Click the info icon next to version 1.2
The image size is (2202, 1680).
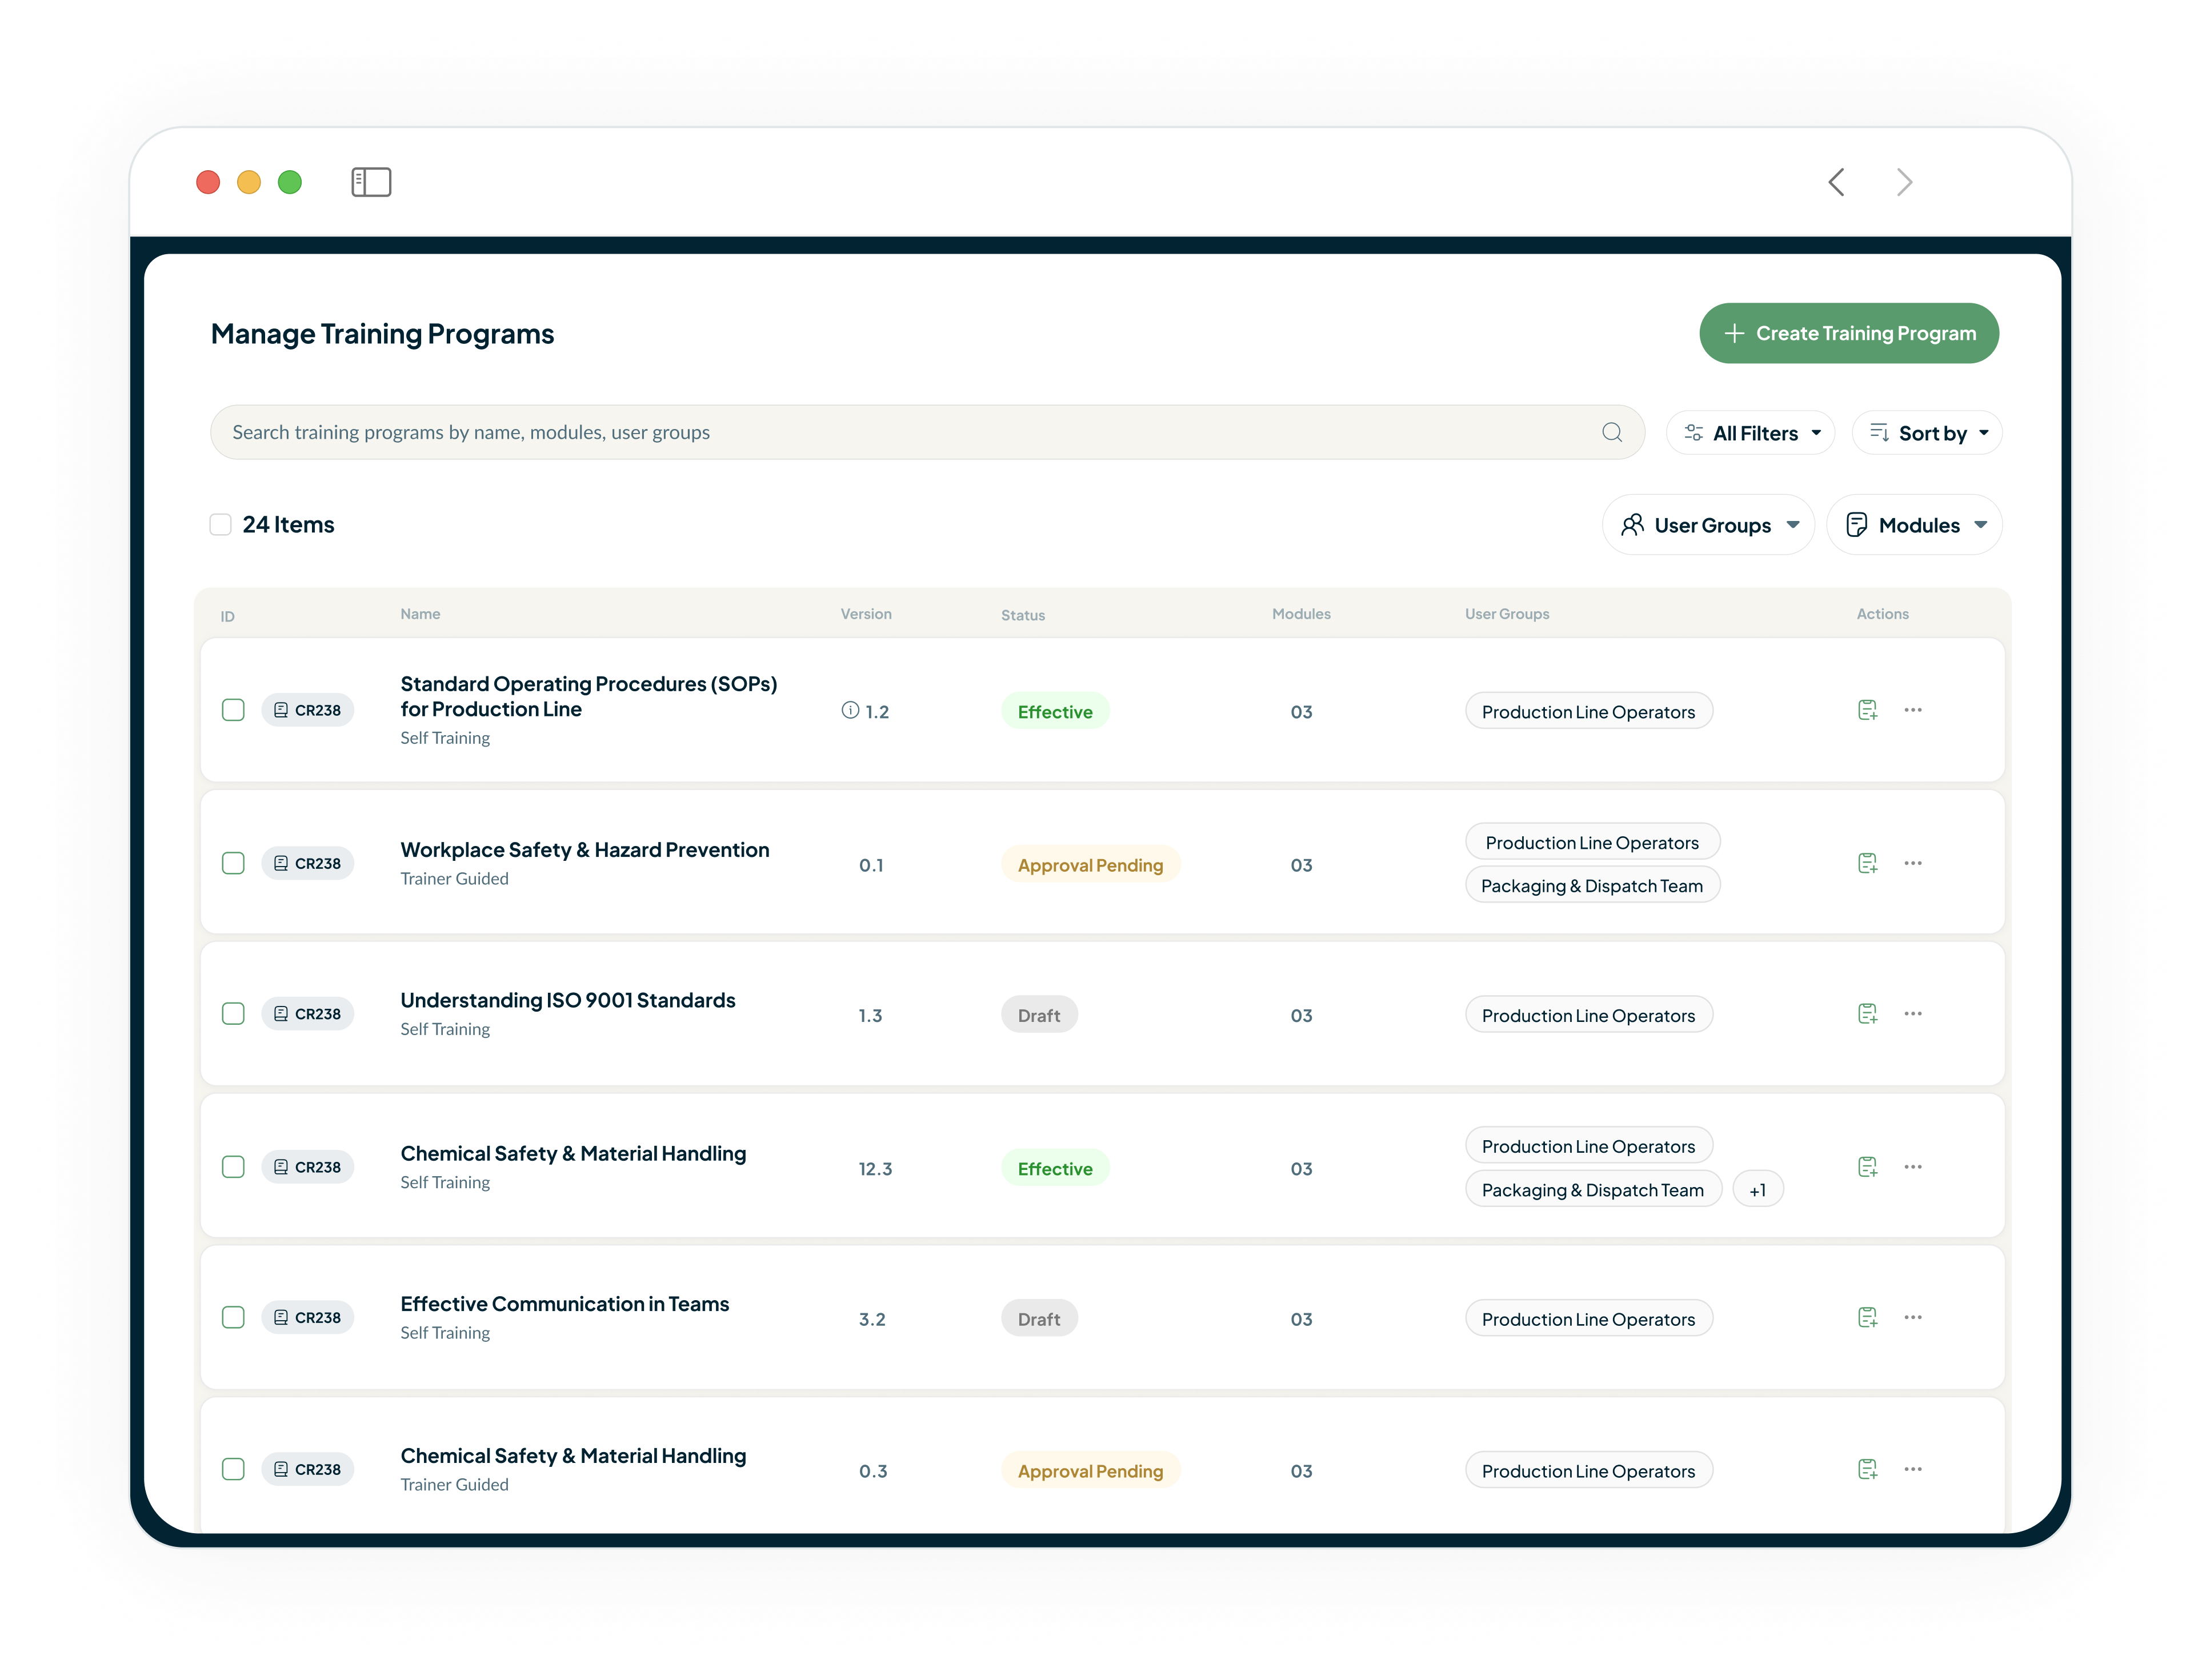click(x=847, y=710)
